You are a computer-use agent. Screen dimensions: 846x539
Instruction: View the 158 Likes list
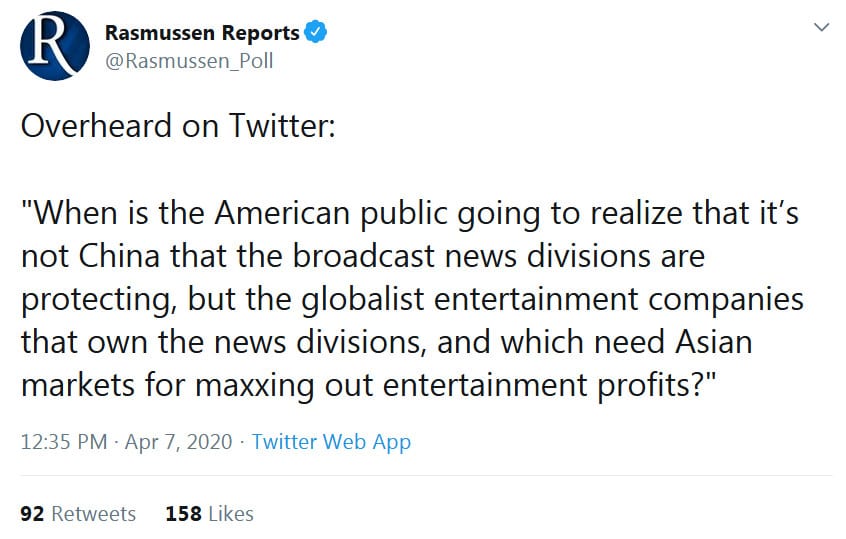(209, 514)
